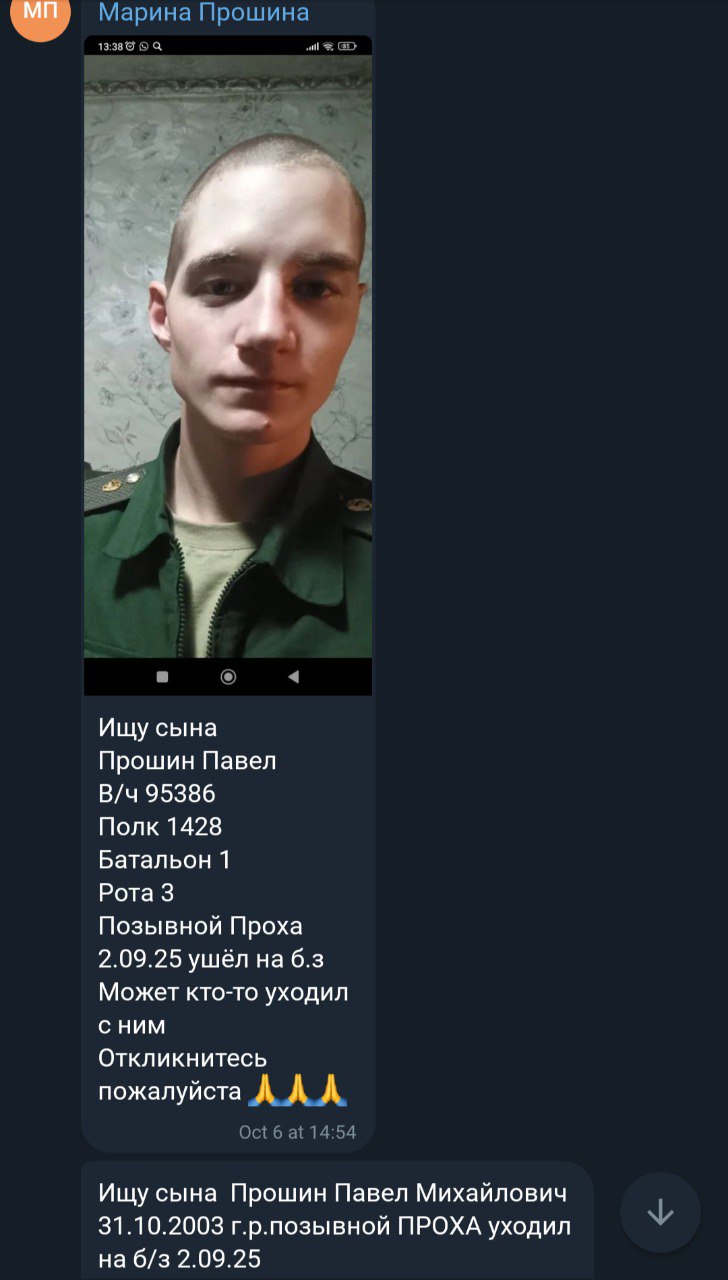
Task: Click the 13:38 clock in the photo
Action: 110,46
